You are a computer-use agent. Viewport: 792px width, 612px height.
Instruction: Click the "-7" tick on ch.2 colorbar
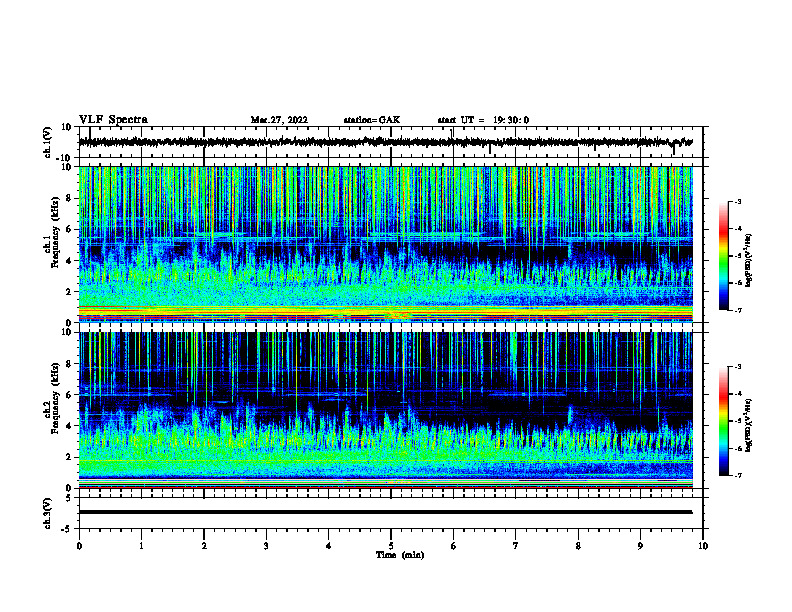[x=738, y=476]
